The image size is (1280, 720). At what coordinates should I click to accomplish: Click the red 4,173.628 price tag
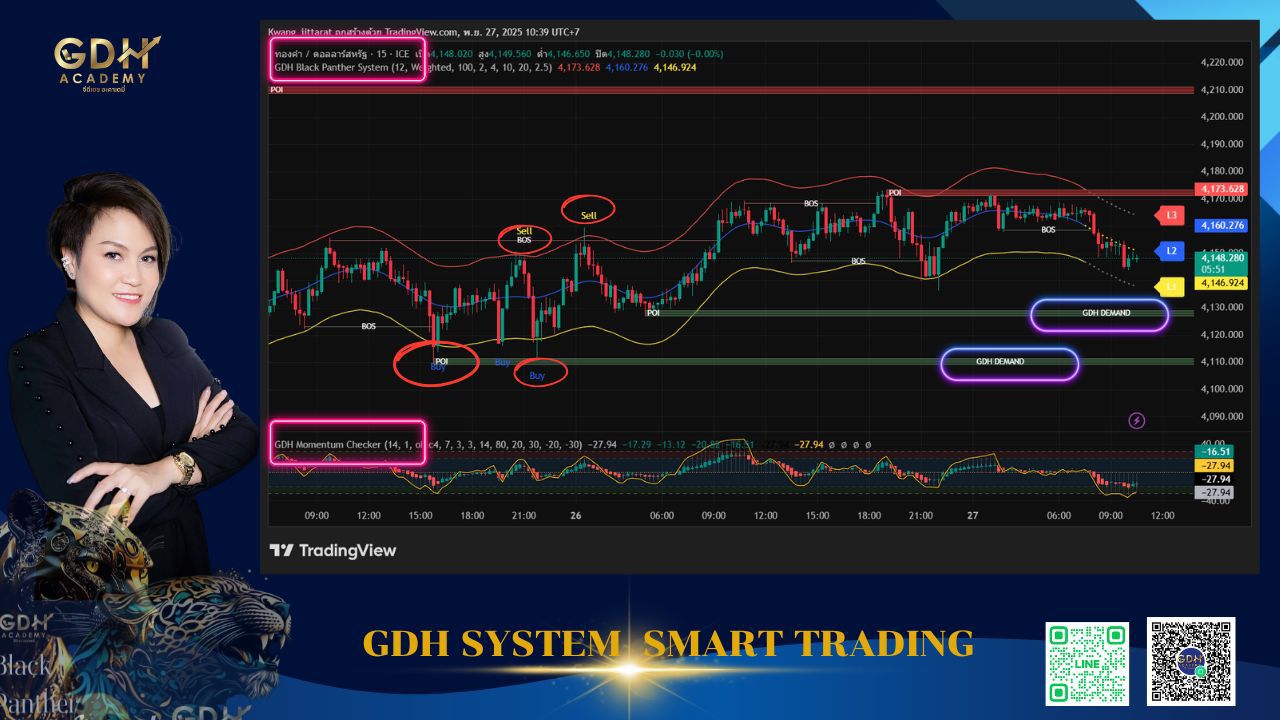[1220, 189]
